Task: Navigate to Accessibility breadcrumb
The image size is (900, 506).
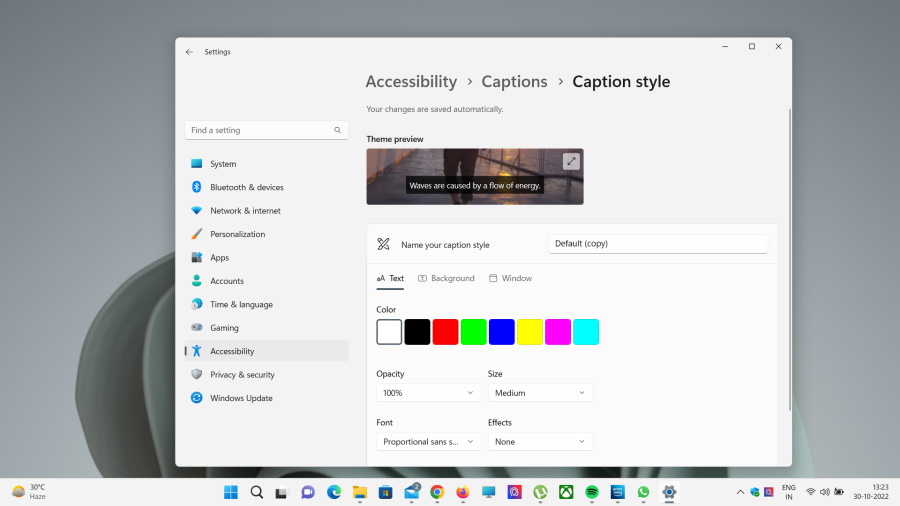Action: (x=411, y=82)
